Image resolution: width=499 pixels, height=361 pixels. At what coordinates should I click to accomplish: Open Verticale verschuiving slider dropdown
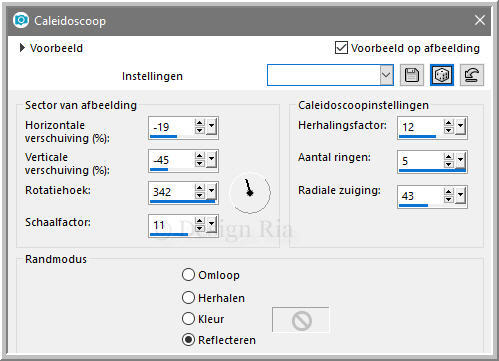point(212,160)
